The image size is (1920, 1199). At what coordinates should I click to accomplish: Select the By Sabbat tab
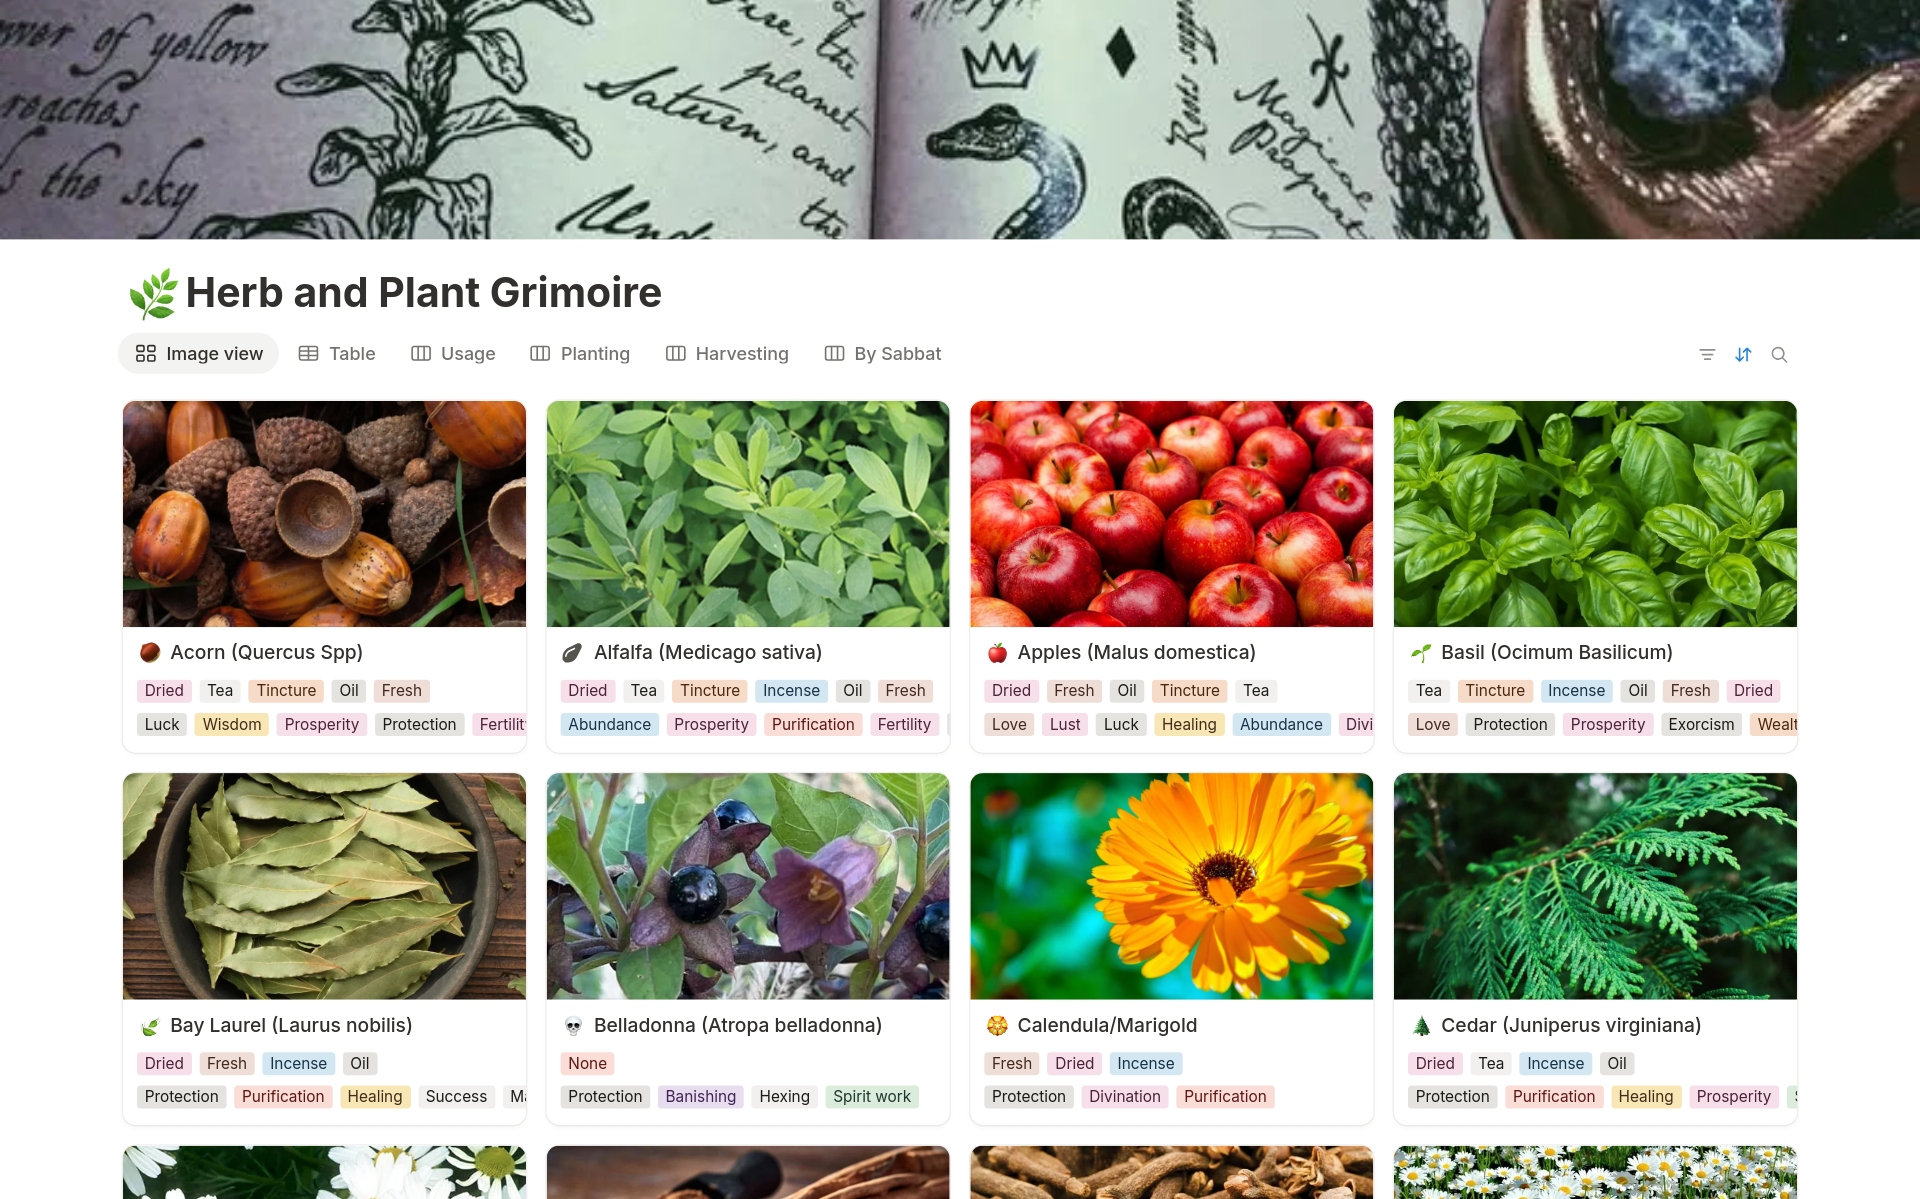(883, 354)
